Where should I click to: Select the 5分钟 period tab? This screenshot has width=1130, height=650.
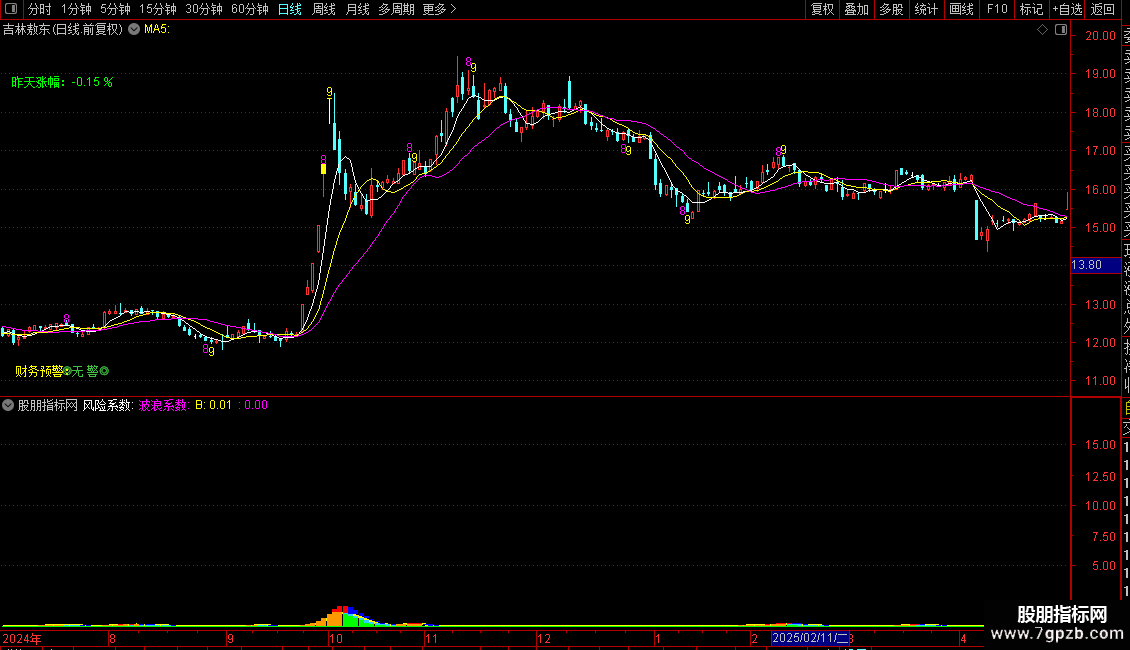tap(115, 9)
